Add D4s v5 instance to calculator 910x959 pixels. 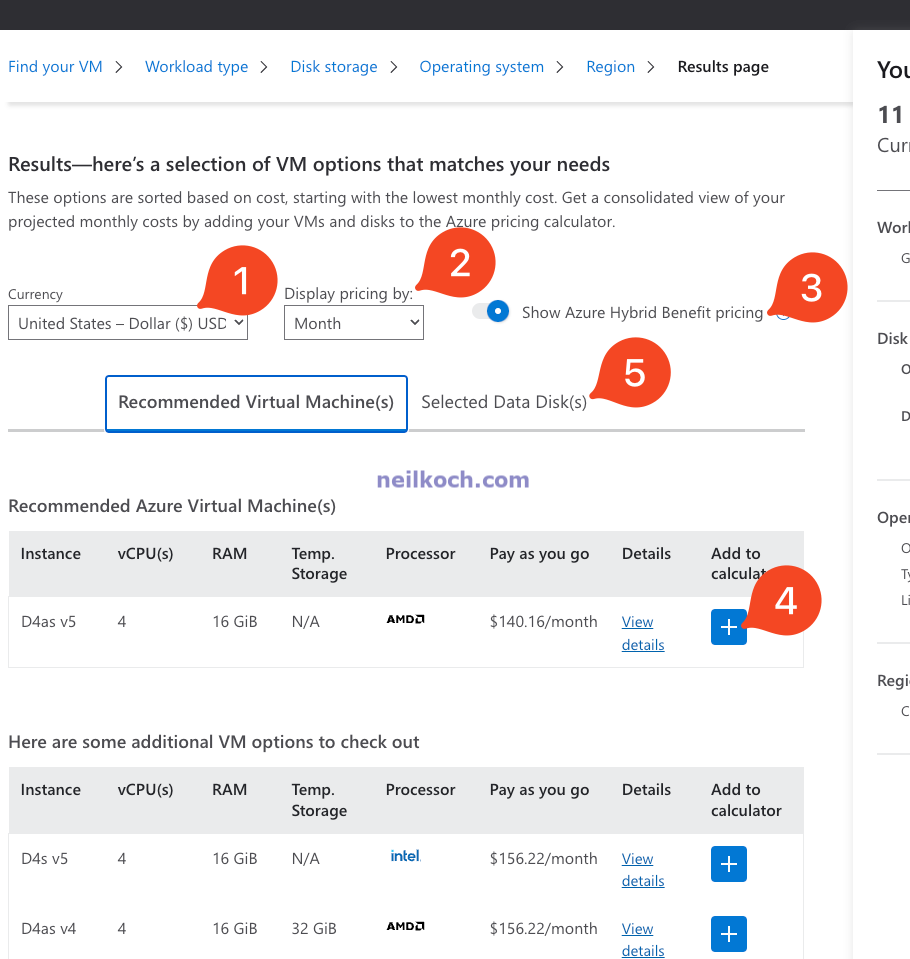point(728,864)
